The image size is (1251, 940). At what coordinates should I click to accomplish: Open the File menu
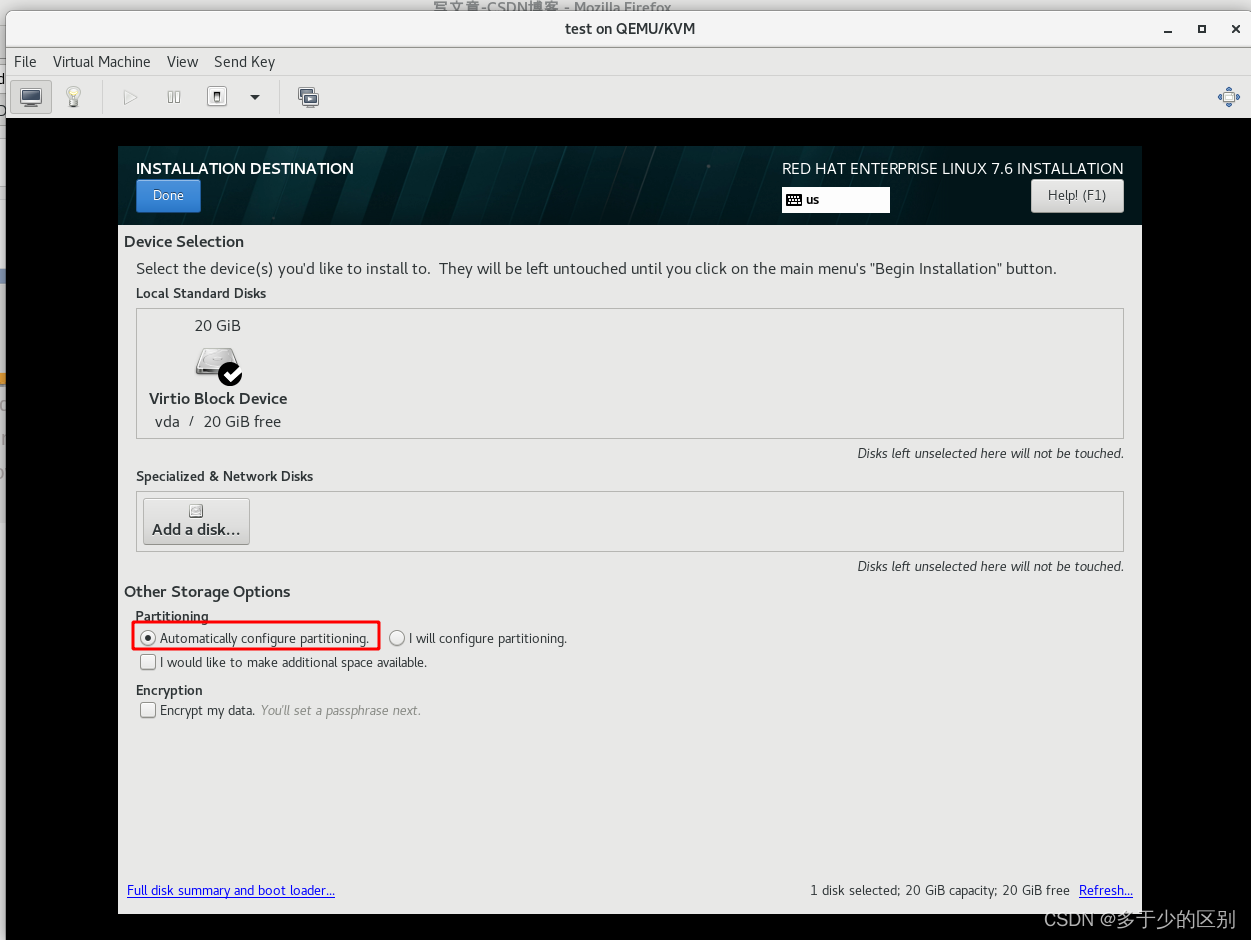pyautogui.click(x=25, y=62)
